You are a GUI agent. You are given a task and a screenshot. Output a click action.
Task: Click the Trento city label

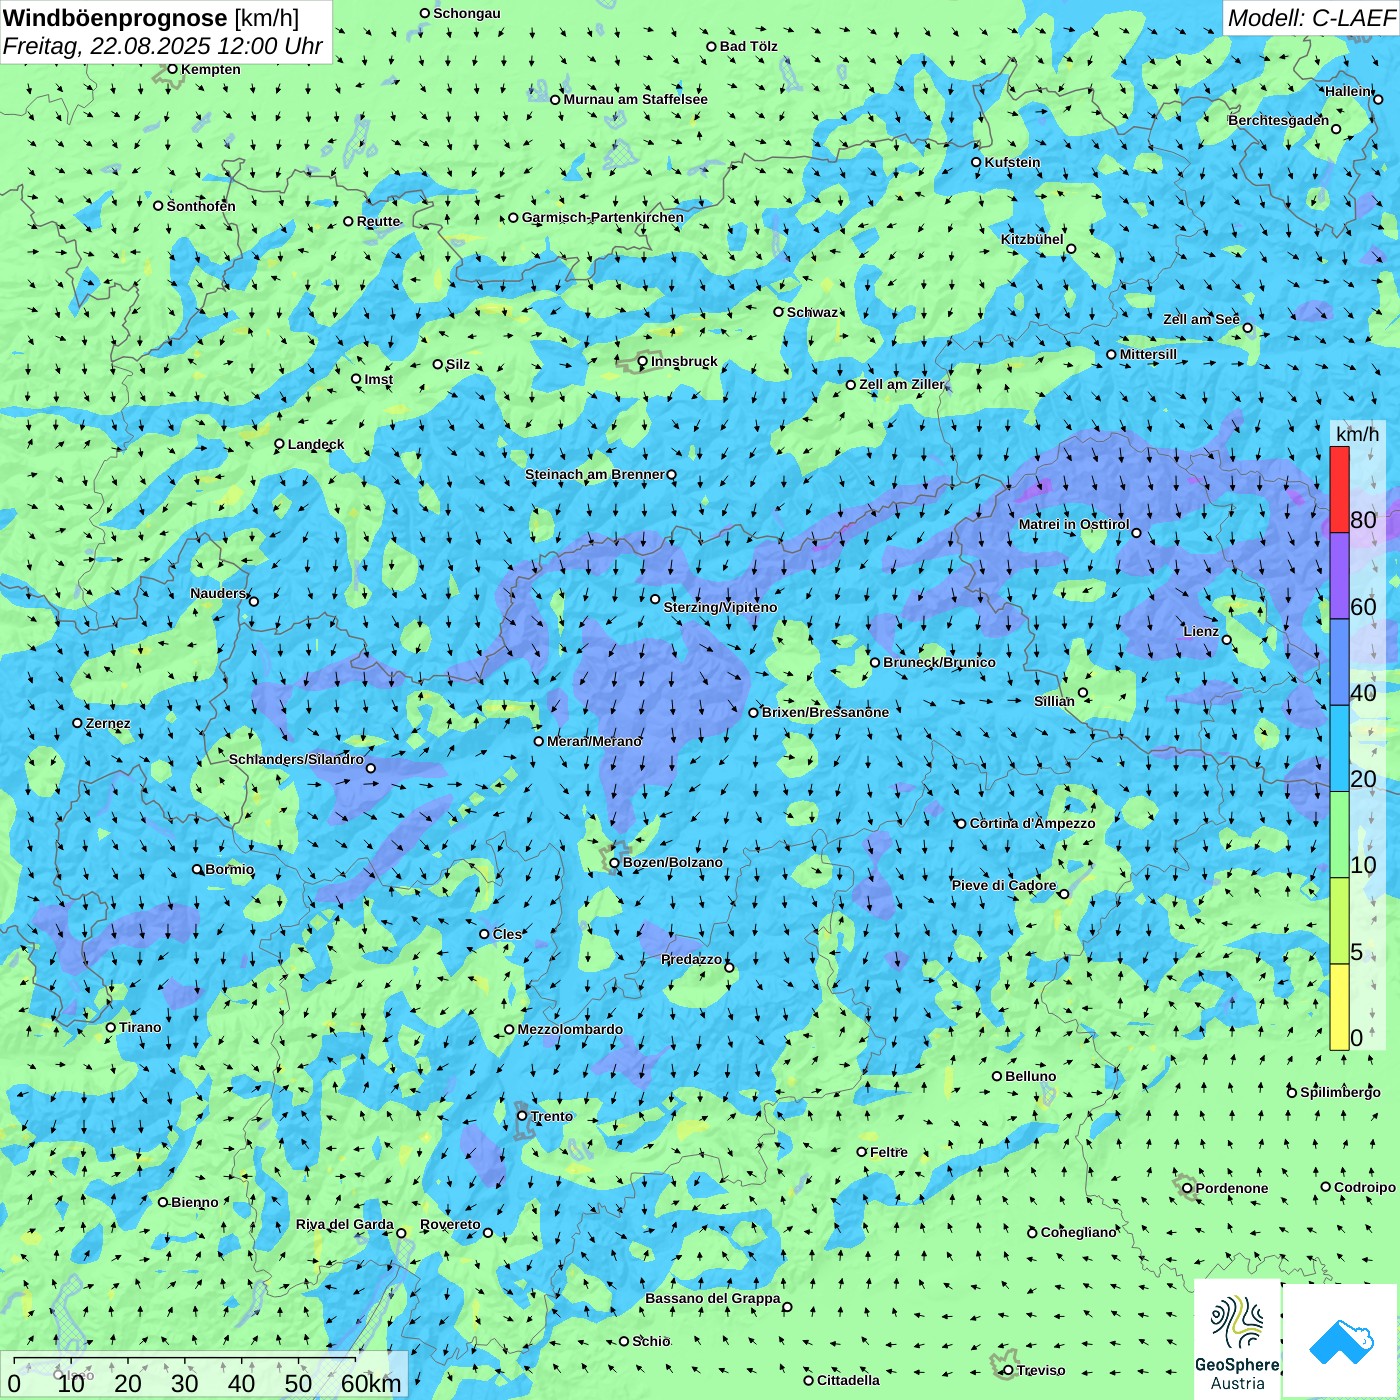pyautogui.click(x=552, y=1116)
